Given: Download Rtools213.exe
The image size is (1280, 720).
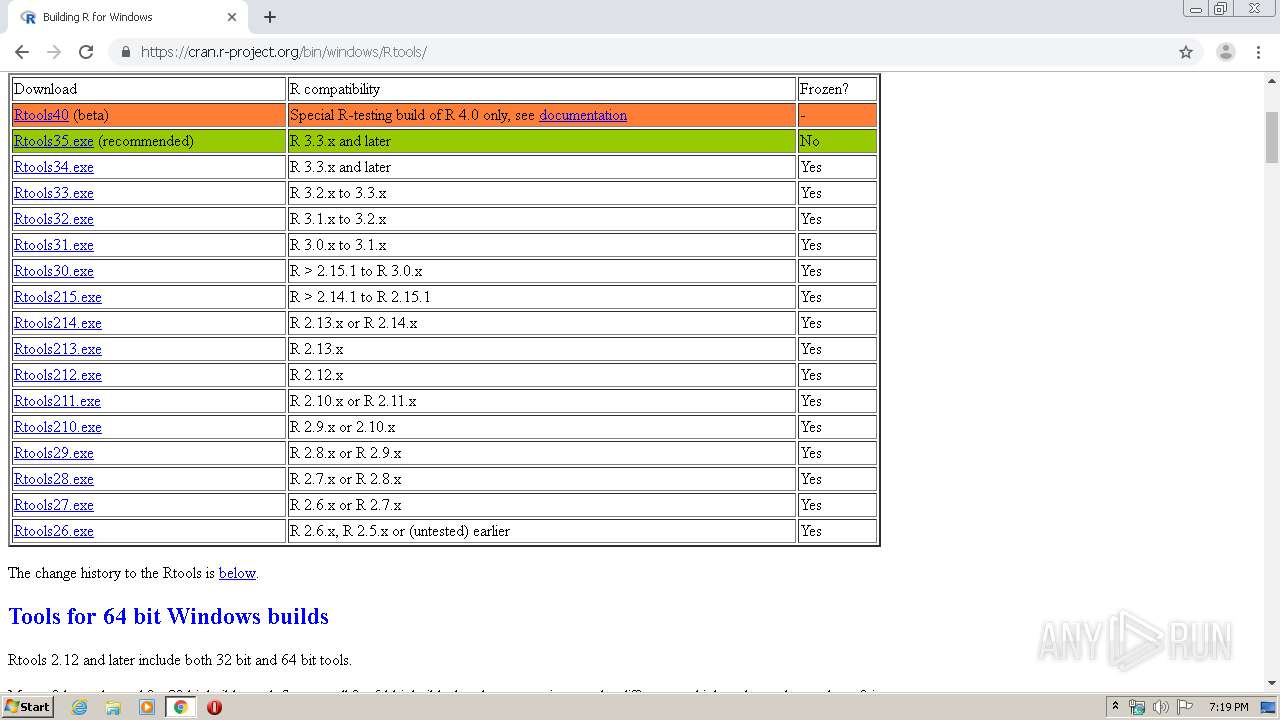Looking at the screenshot, I should [58, 349].
